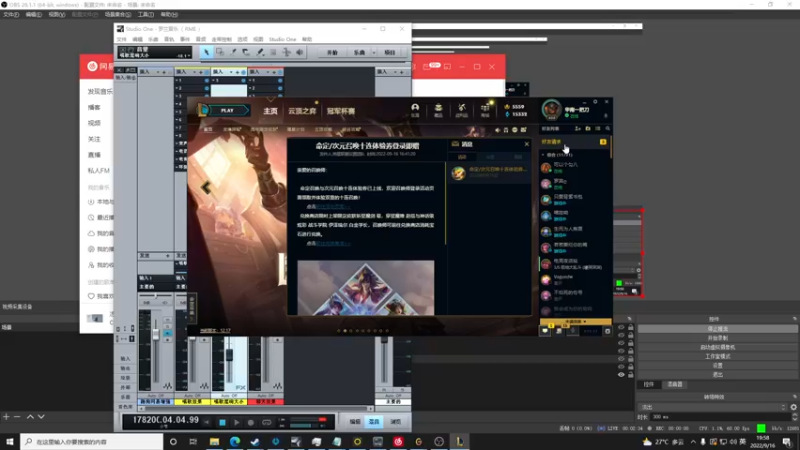Toggle the red channel's inserts power button
This screenshot has width=800, height=450.
[280, 72]
